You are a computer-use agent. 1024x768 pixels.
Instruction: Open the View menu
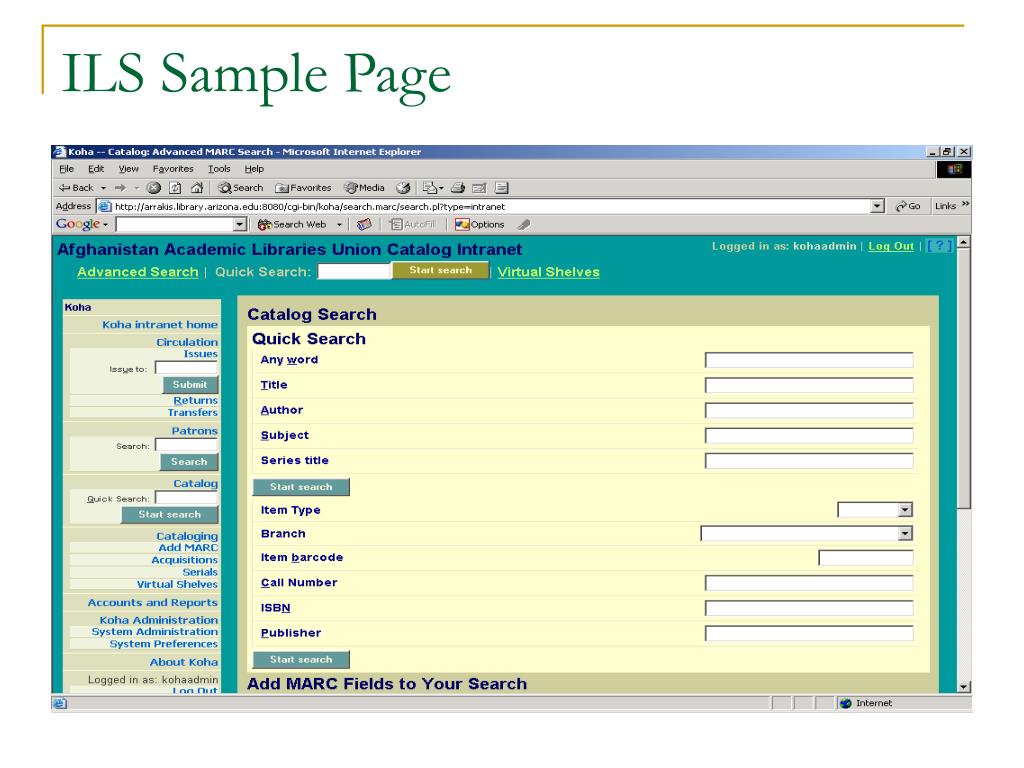point(128,168)
